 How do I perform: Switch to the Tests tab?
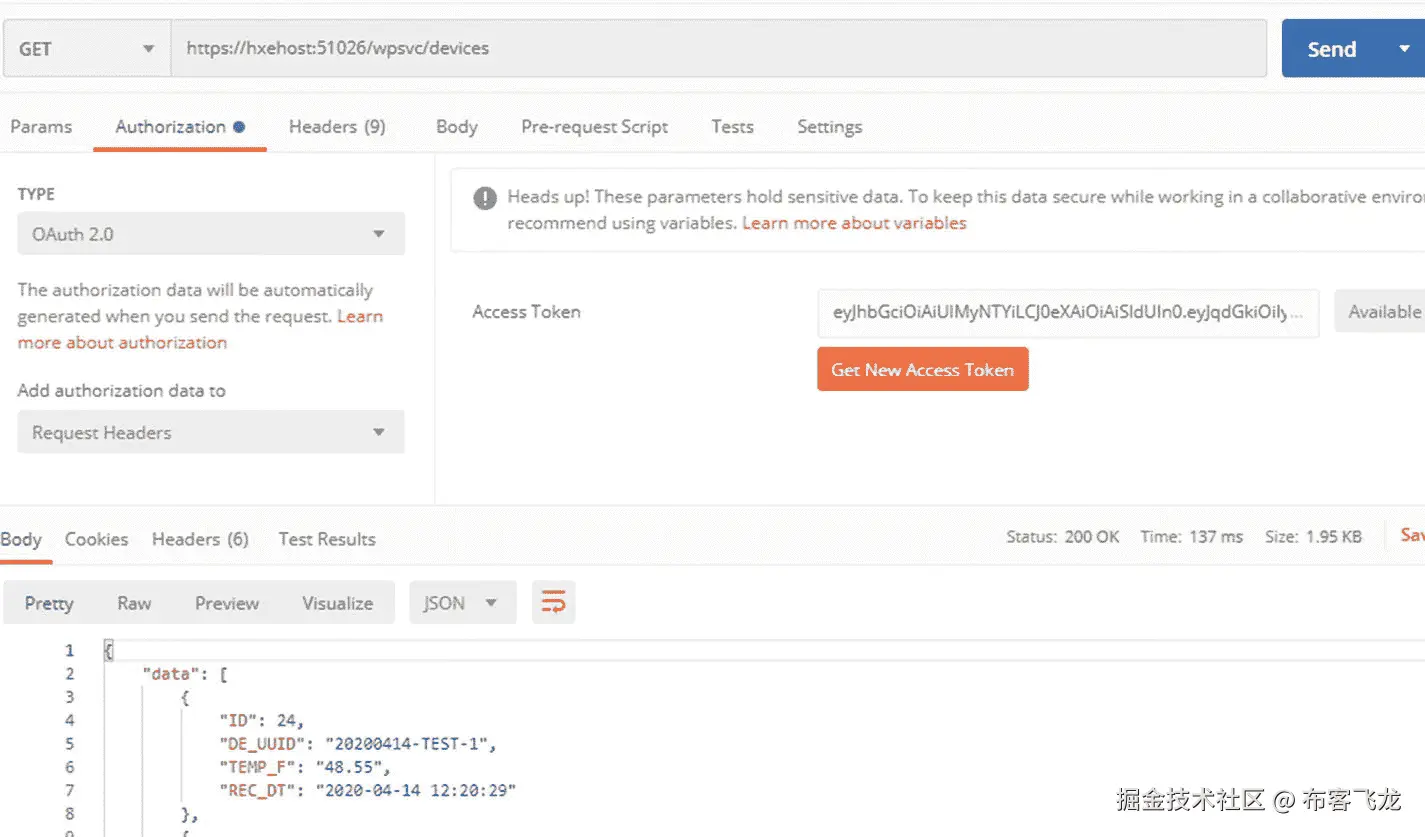click(732, 127)
